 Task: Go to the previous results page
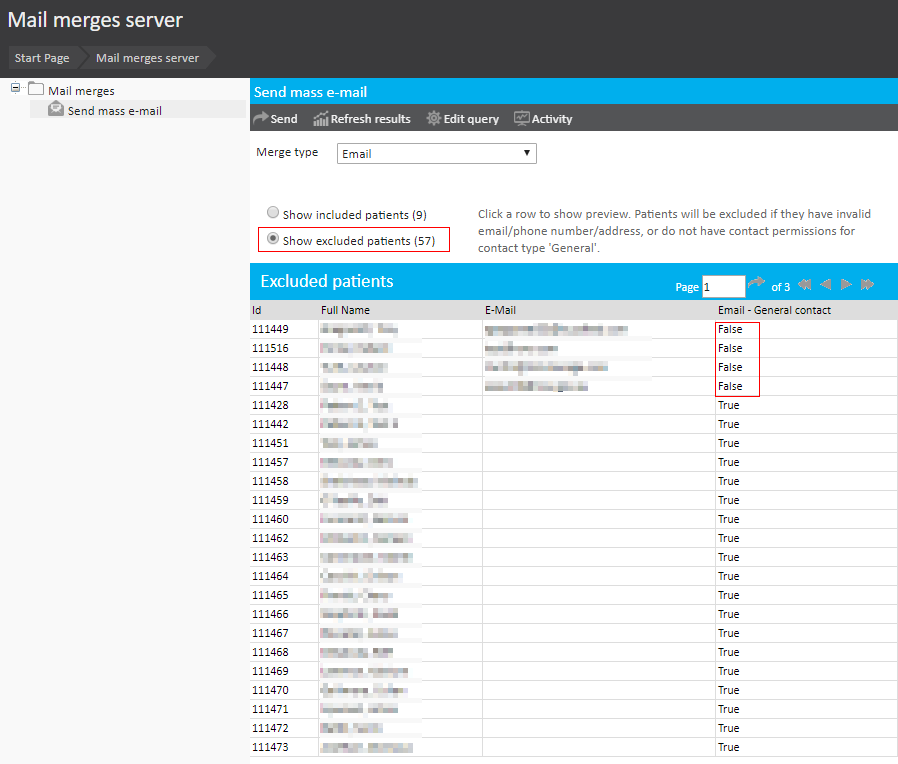(x=825, y=285)
